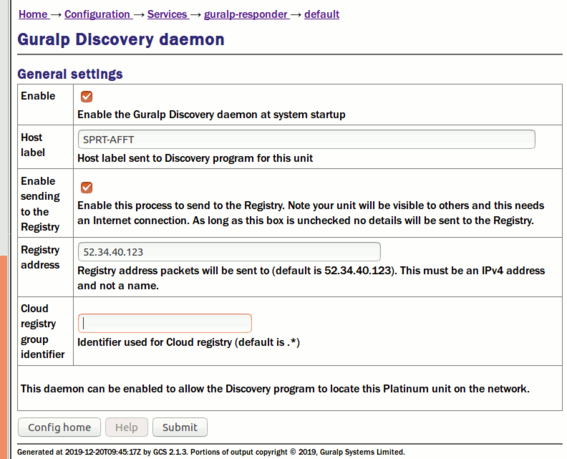The image size is (567, 459).
Task: Uncheck the Enable daemon at startup checkbox
Action: pyautogui.click(x=86, y=97)
